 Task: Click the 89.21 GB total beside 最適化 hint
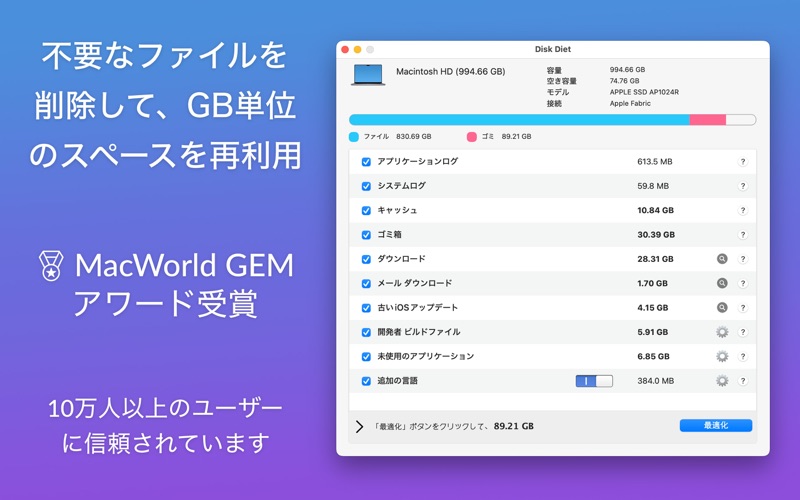click(x=513, y=426)
